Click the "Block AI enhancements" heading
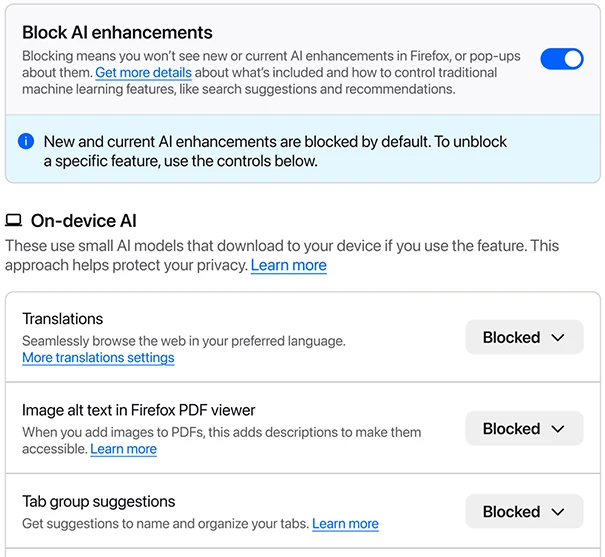Screen dimensions: 605x557 click(x=117, y=33)
